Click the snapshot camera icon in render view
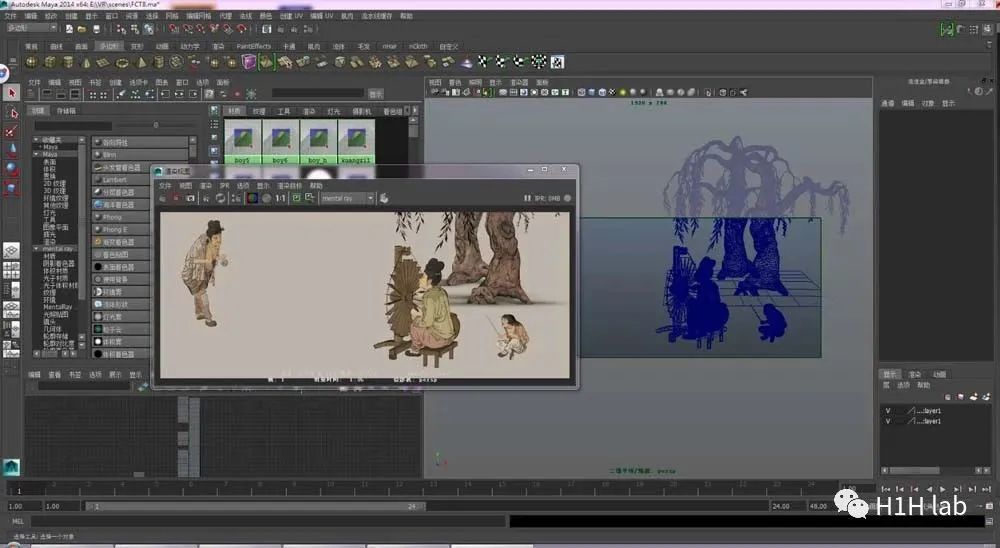The image size is (1000, 548). (190, 198)
